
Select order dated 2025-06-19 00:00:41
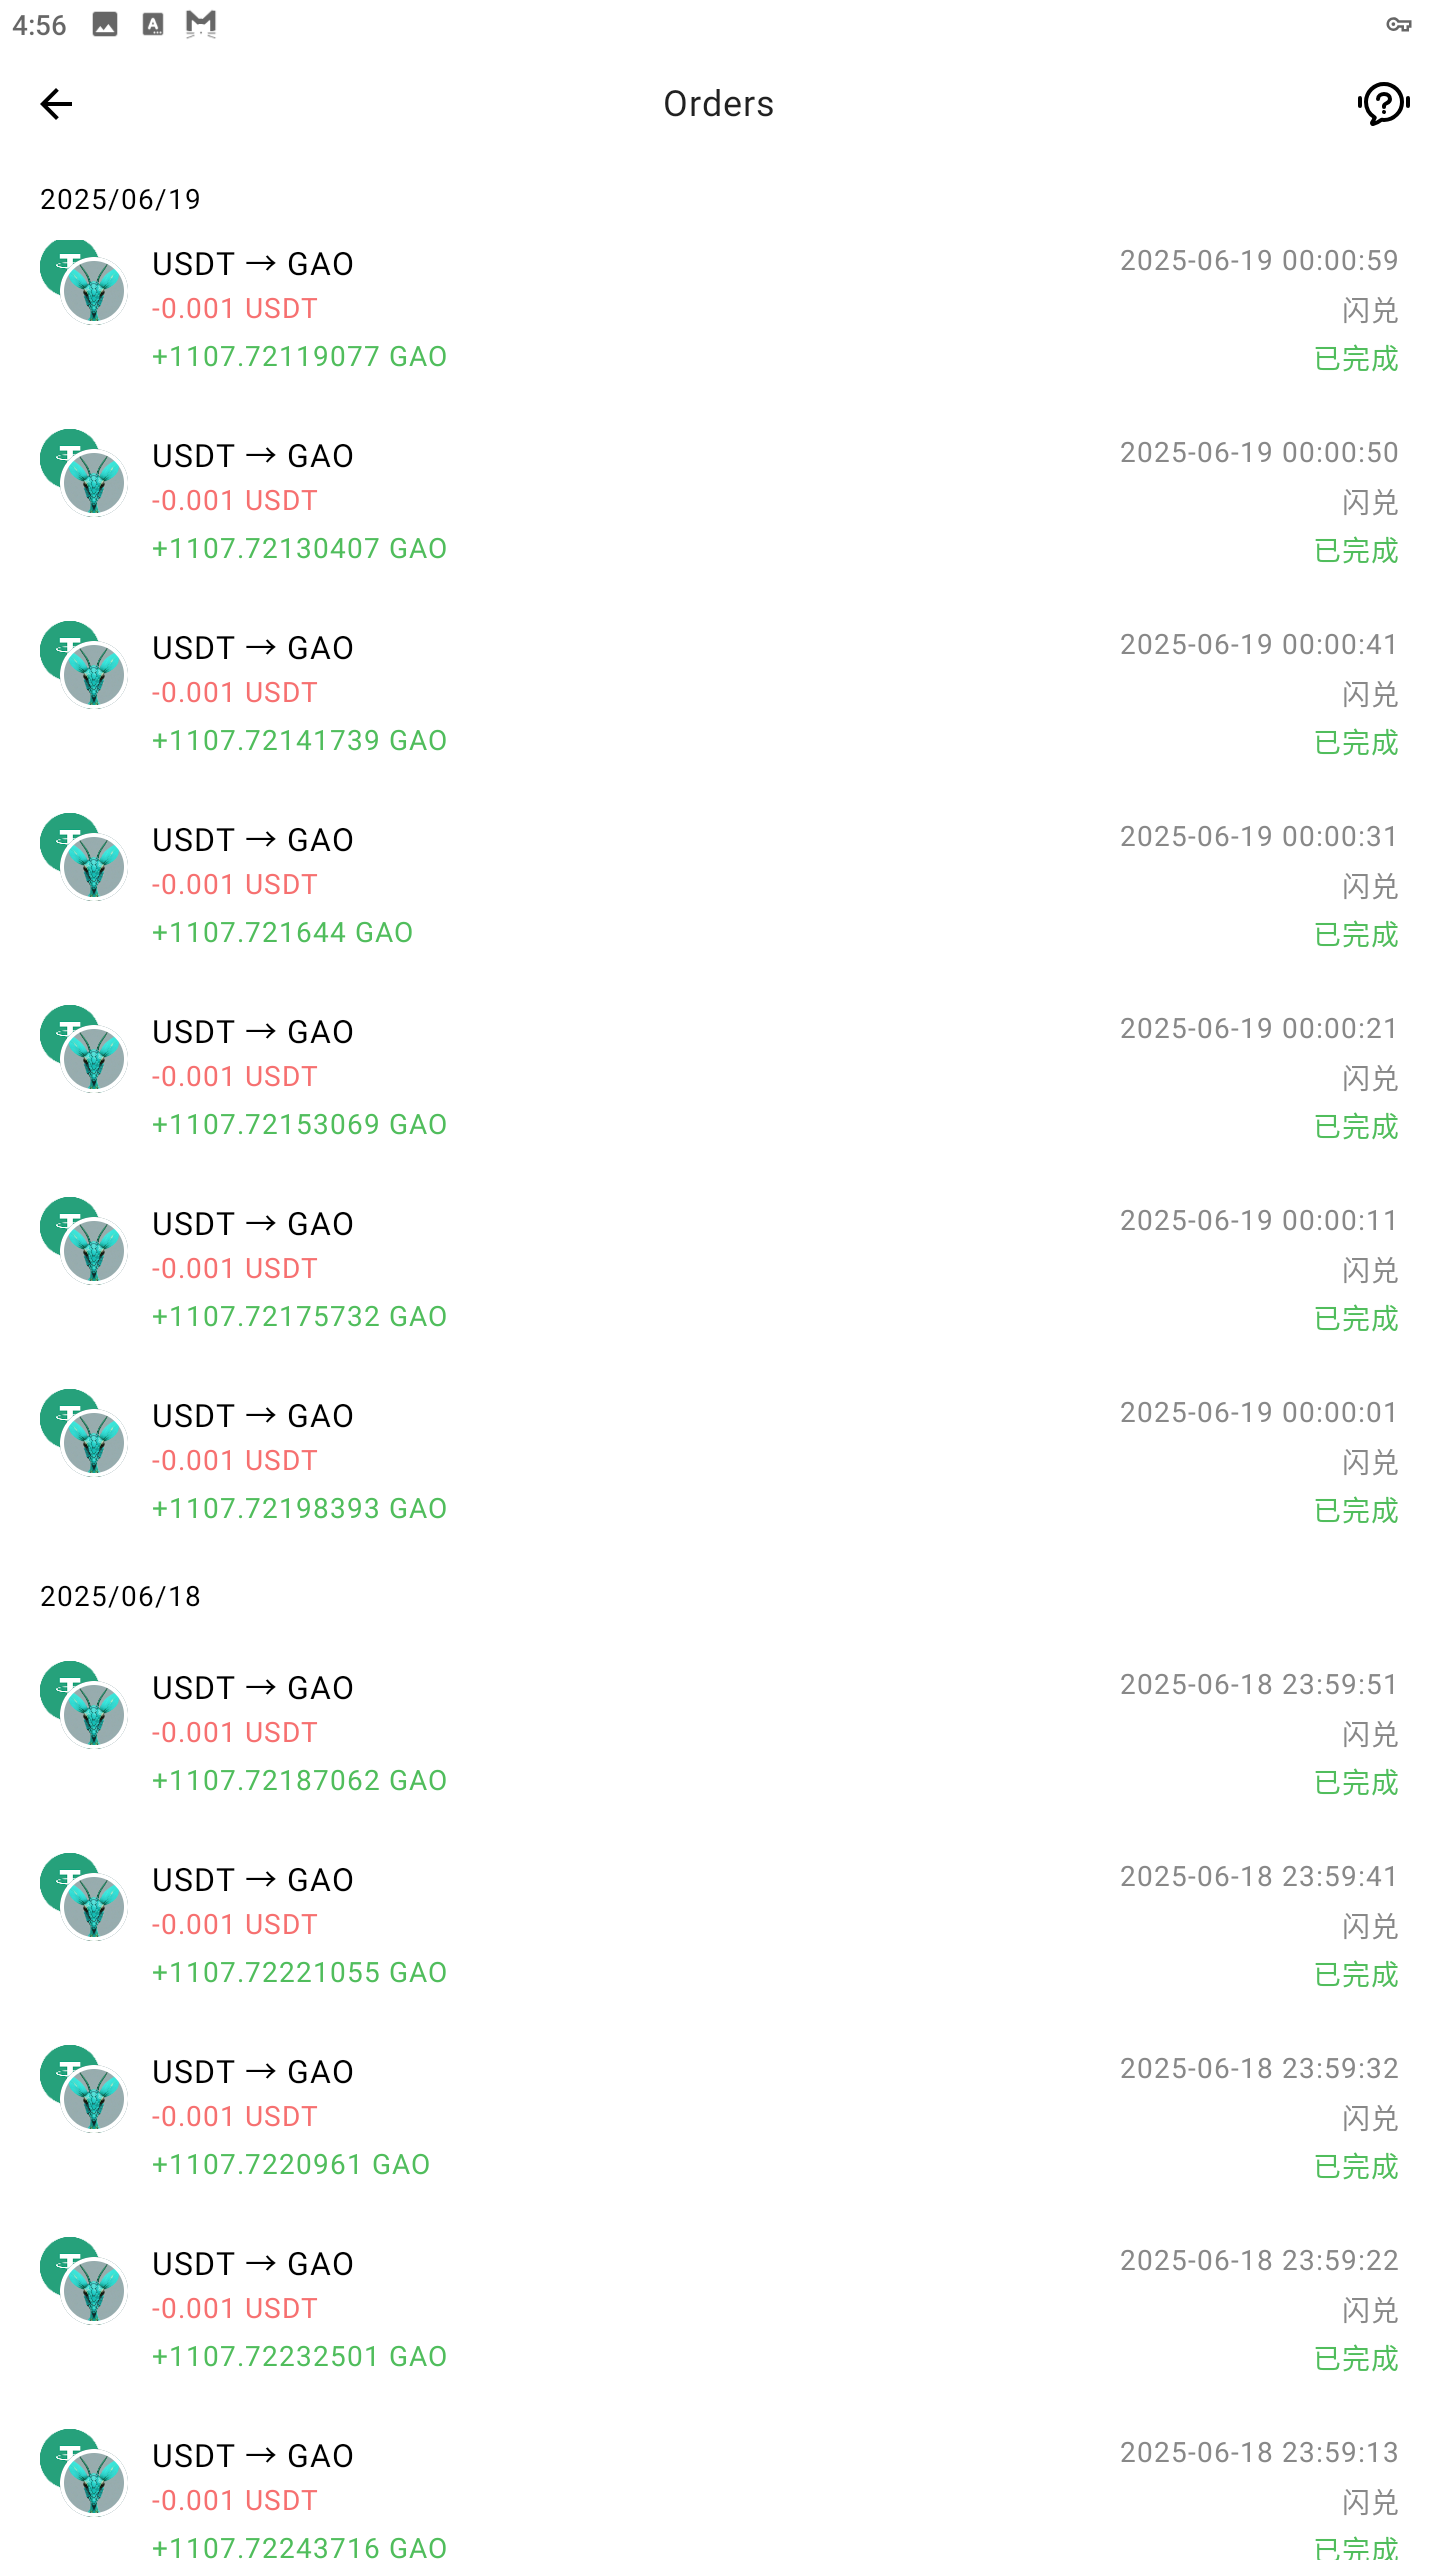(720, 692)
